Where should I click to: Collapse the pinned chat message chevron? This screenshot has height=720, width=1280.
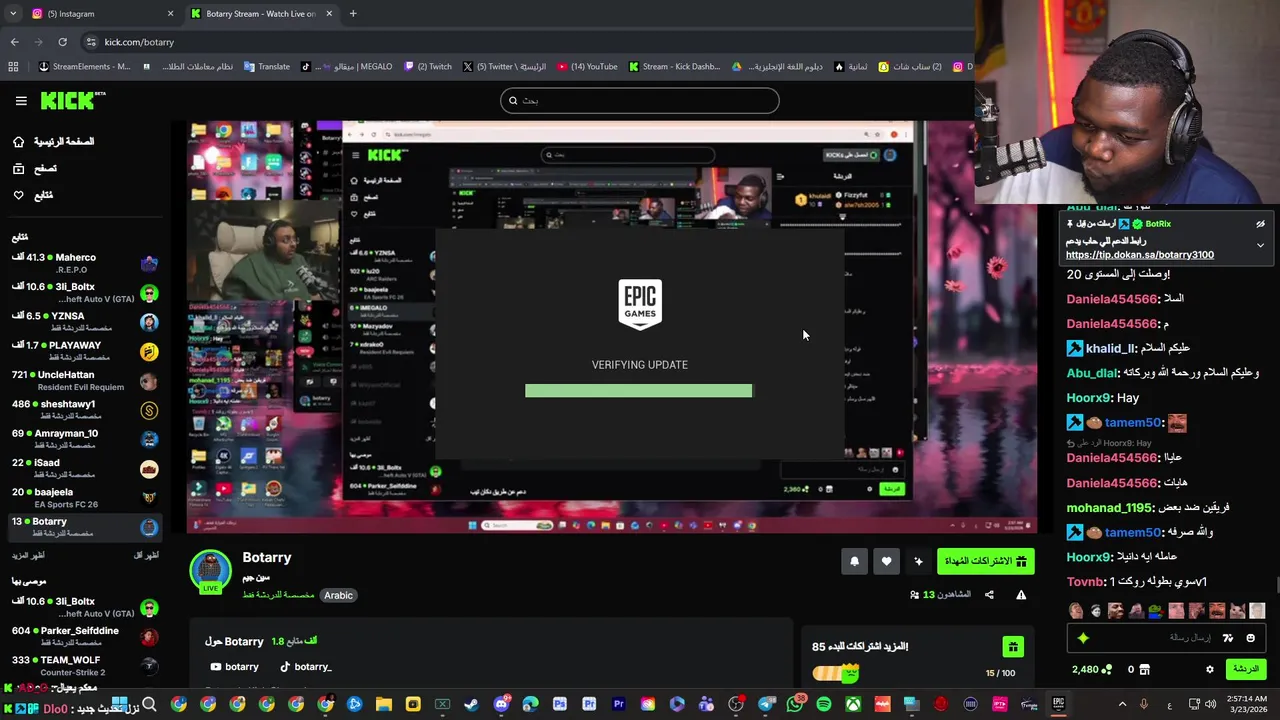pyautogui.click(x=1260, y=245)
